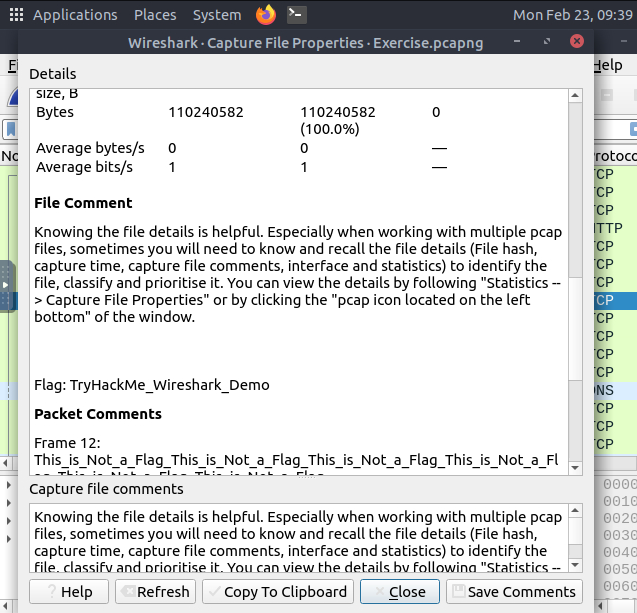
Task: Click left scroll arrow of the packet list
Action: tap(5, 463)
